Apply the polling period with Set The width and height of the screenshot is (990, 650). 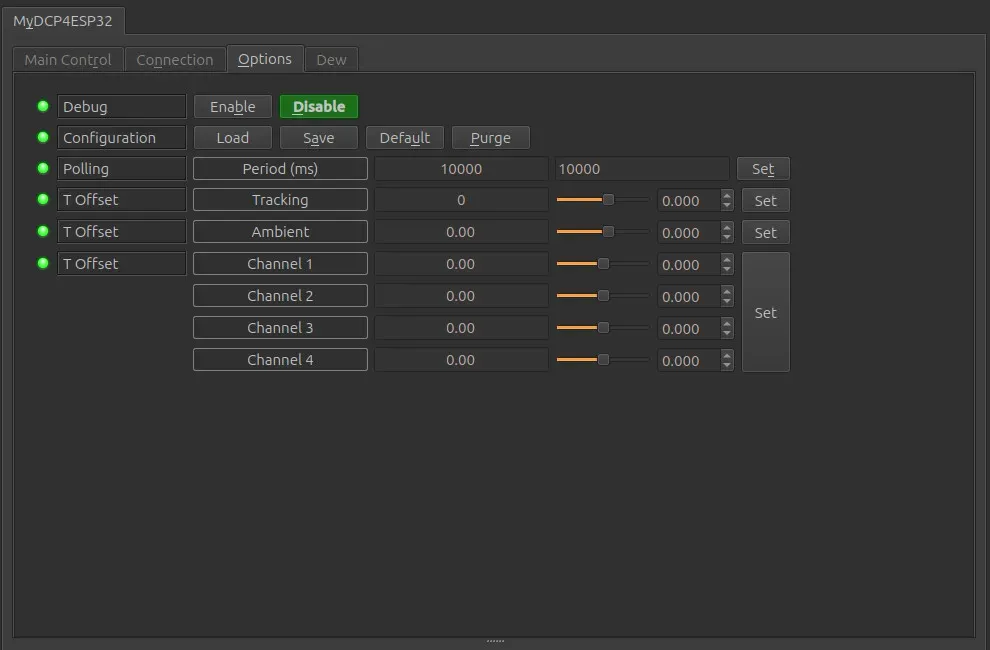coord(763,169)
